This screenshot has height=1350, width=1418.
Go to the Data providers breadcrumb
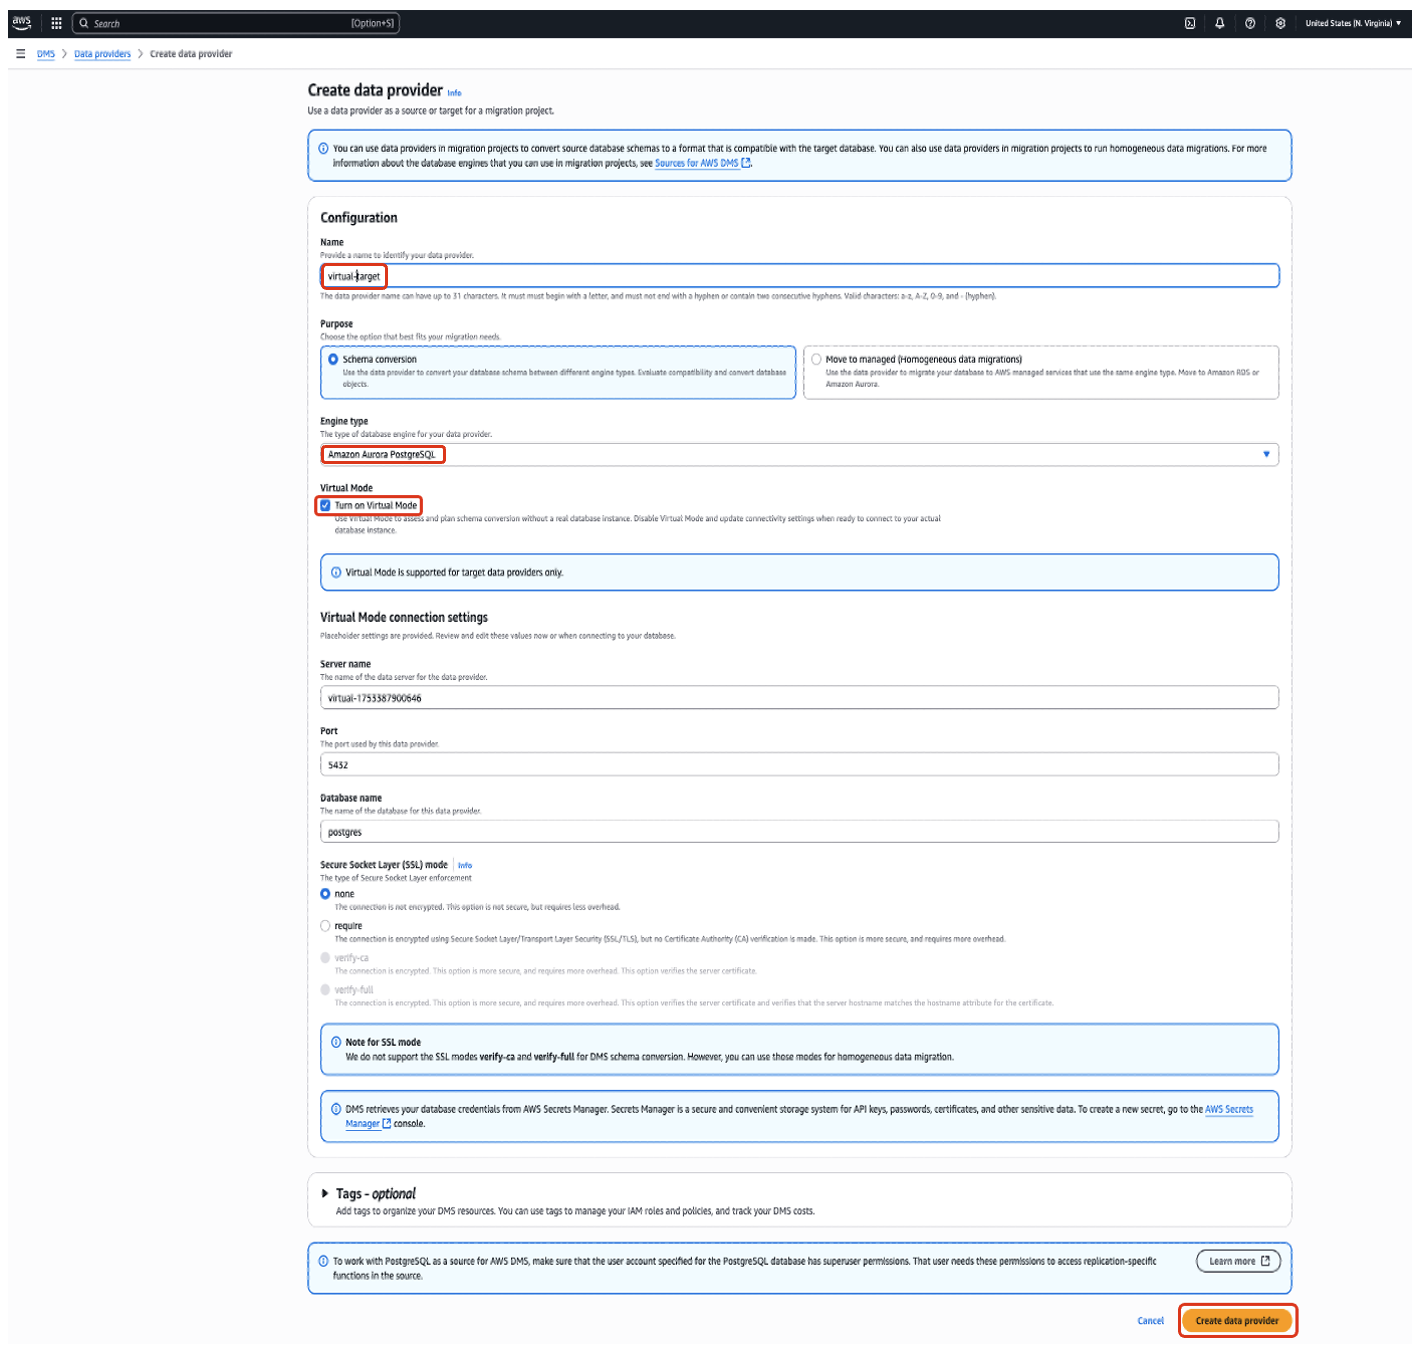click(x=102, y=54)
